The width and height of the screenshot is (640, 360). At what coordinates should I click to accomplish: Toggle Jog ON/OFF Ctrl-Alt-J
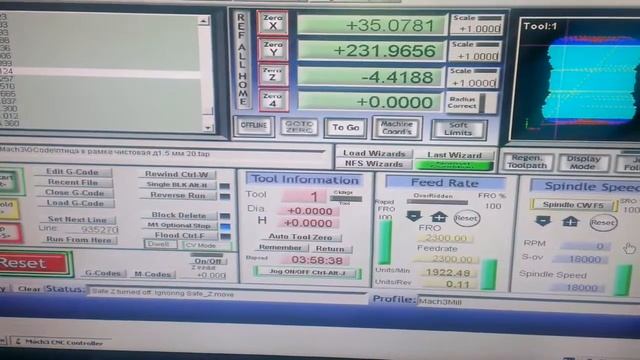pyautogui.click(x=307, y=272)
